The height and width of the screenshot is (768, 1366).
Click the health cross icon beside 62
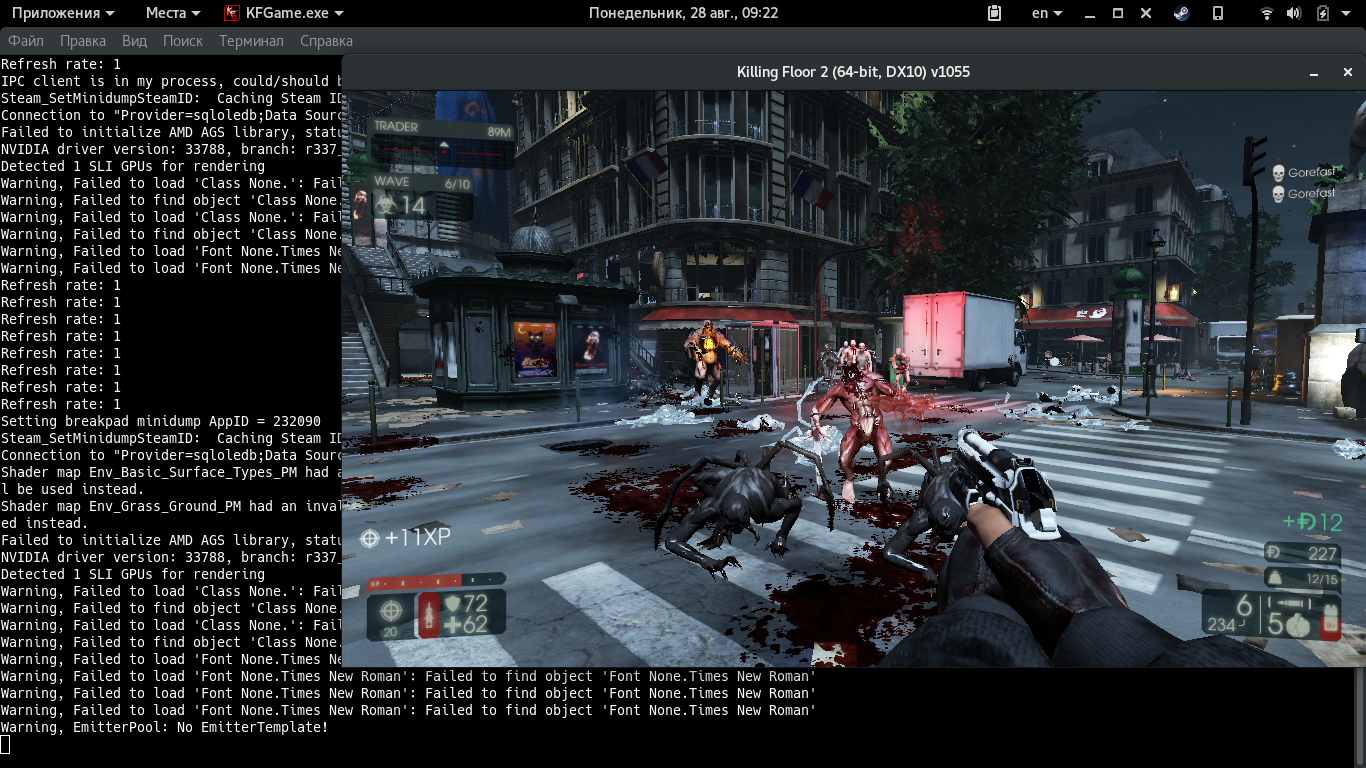(454, 626)
